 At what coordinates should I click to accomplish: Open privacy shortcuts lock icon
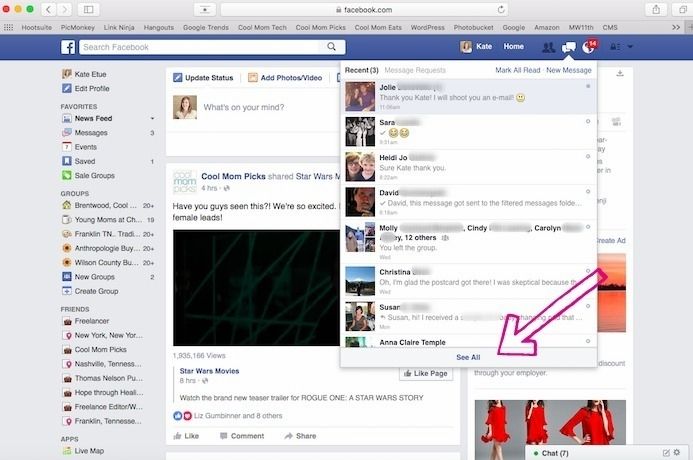pos(615,46)
